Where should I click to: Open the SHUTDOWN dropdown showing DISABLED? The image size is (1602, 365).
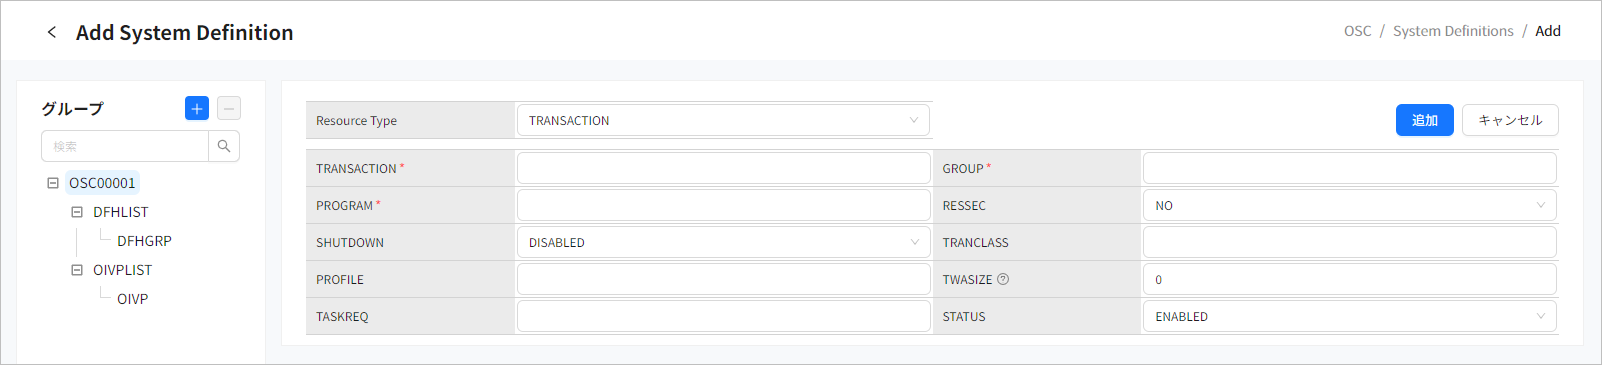coord(723,242)
